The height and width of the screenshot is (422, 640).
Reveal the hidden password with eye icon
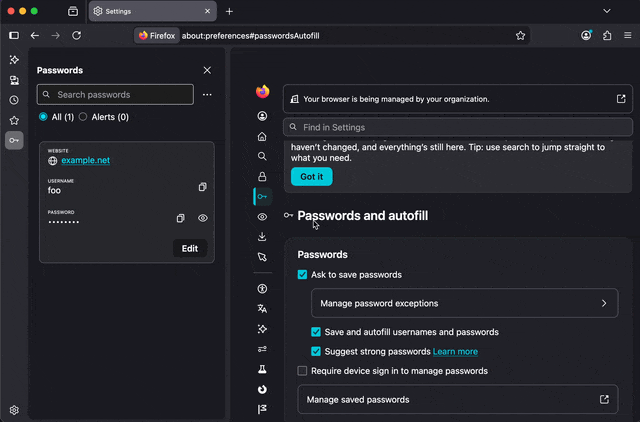(x=203, y=218)
